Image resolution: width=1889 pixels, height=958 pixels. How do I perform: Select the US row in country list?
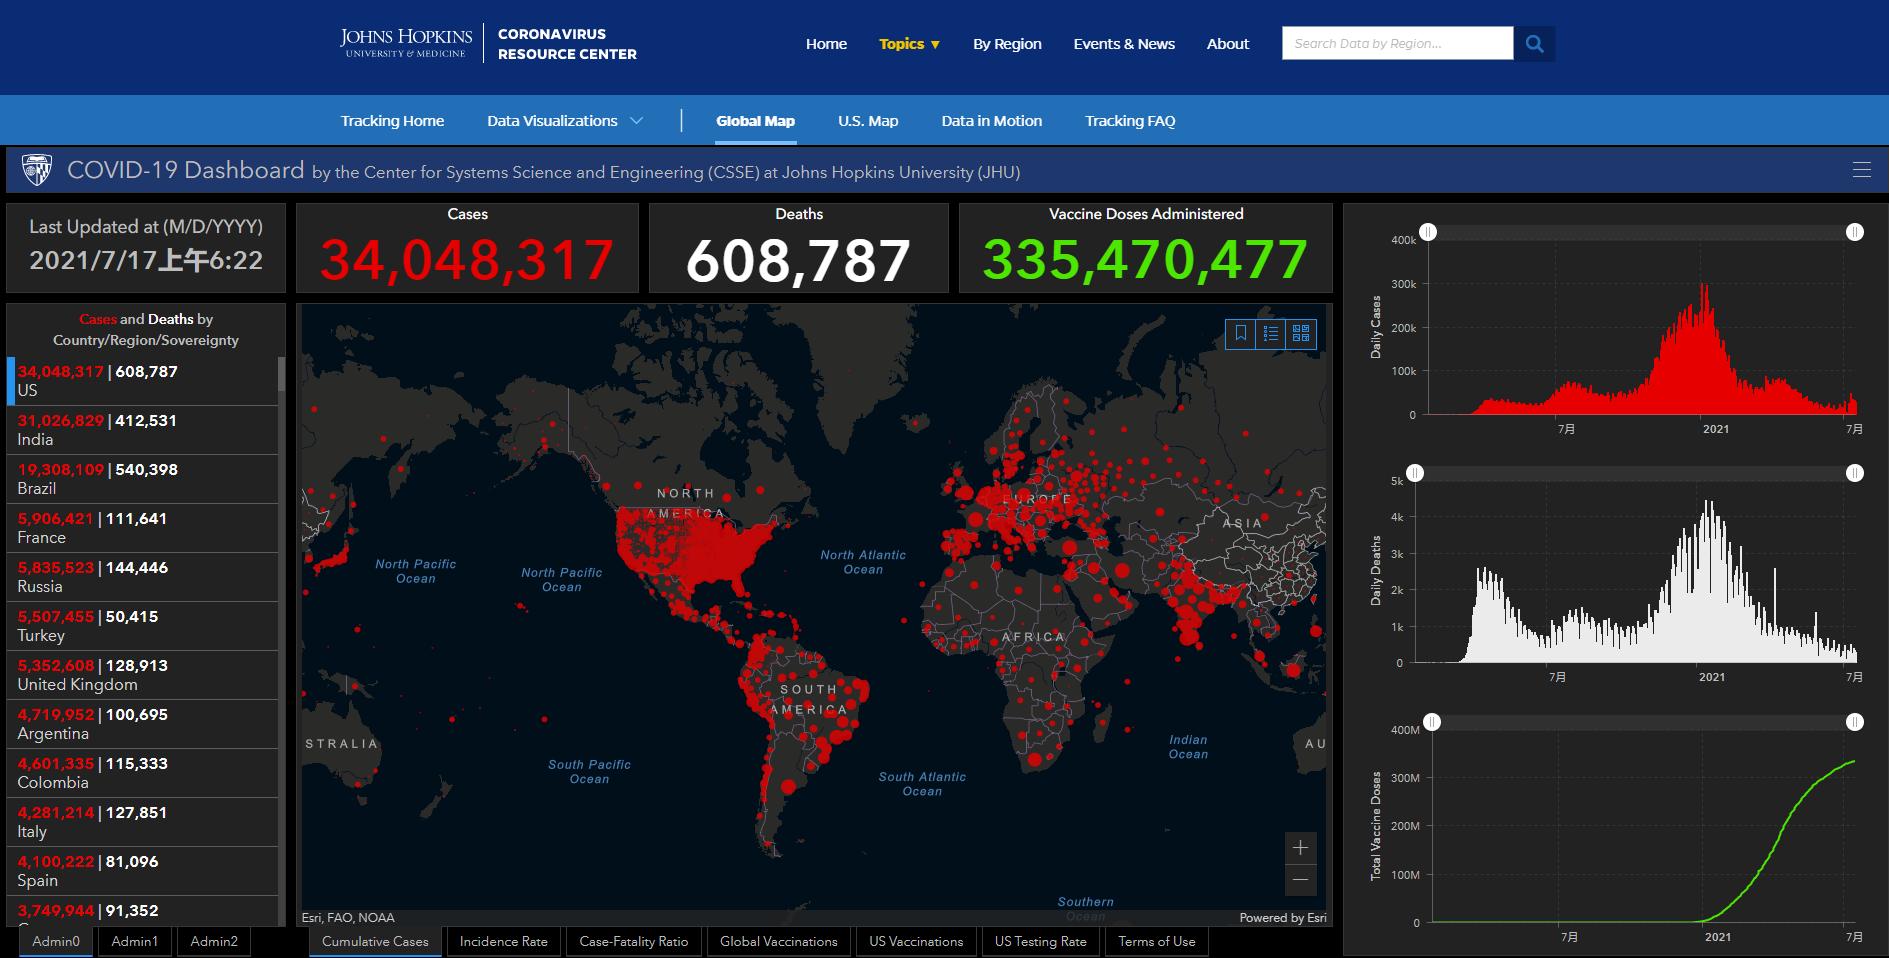click(143, 381)
